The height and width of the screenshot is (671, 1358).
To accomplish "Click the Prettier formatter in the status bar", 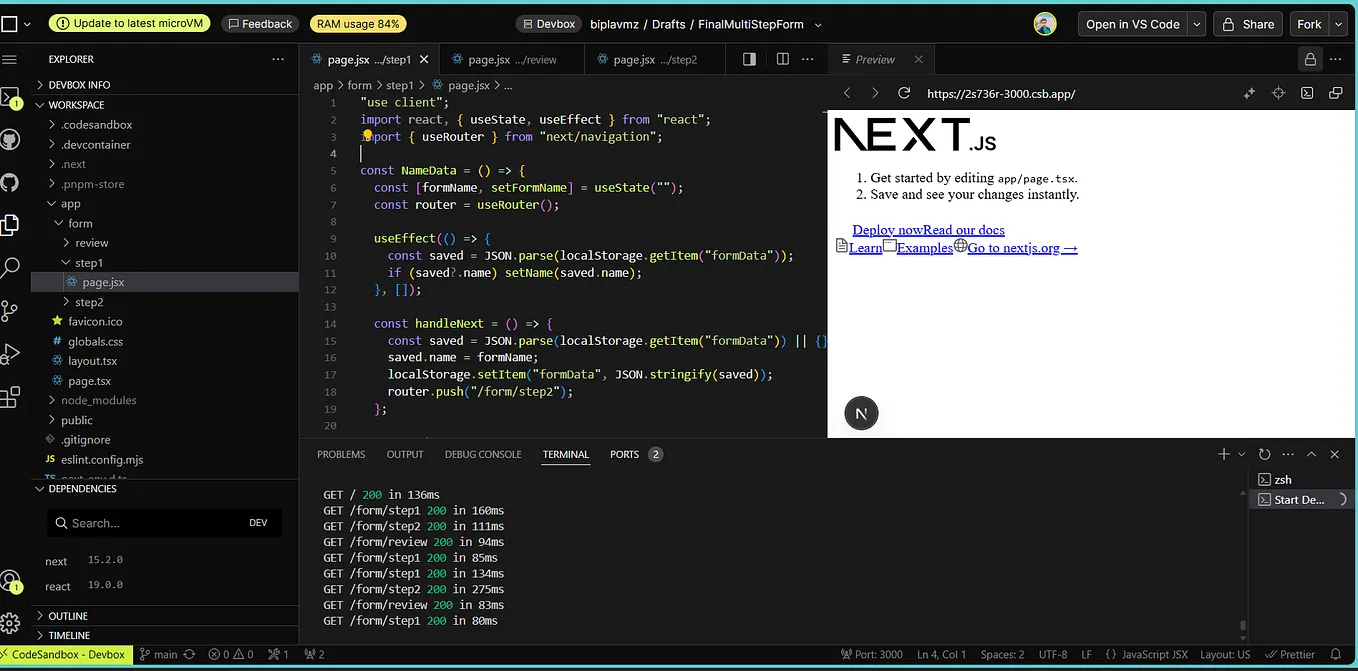I will tap(1290, 654).
